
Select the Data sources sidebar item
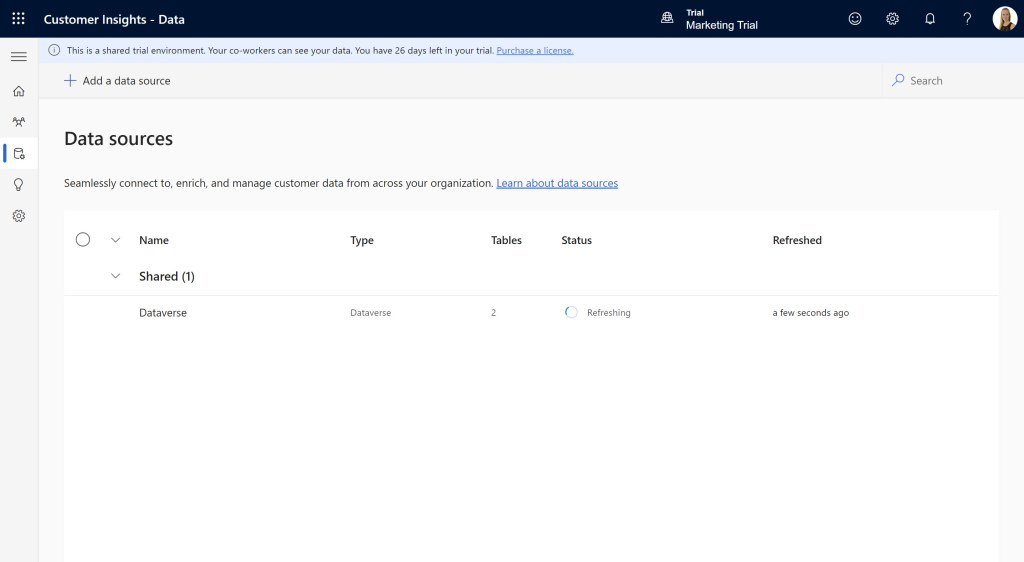(x=18, y=153)
